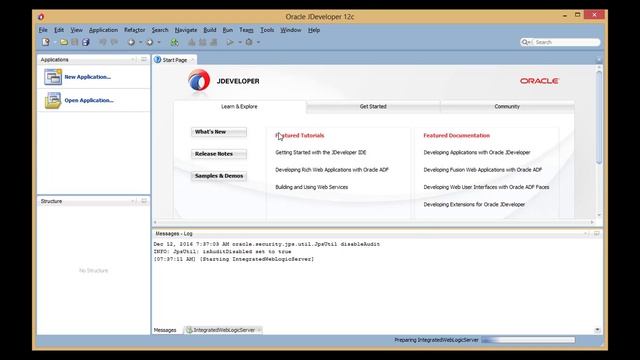
Task: Open the Application menu
Action: [103, 30]
